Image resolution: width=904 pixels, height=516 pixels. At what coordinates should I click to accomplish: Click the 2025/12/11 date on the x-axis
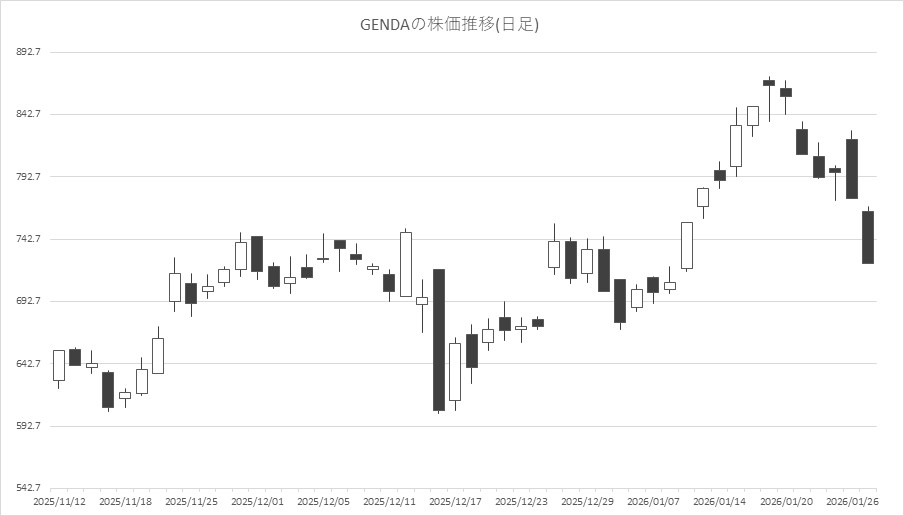click(389, 501)
